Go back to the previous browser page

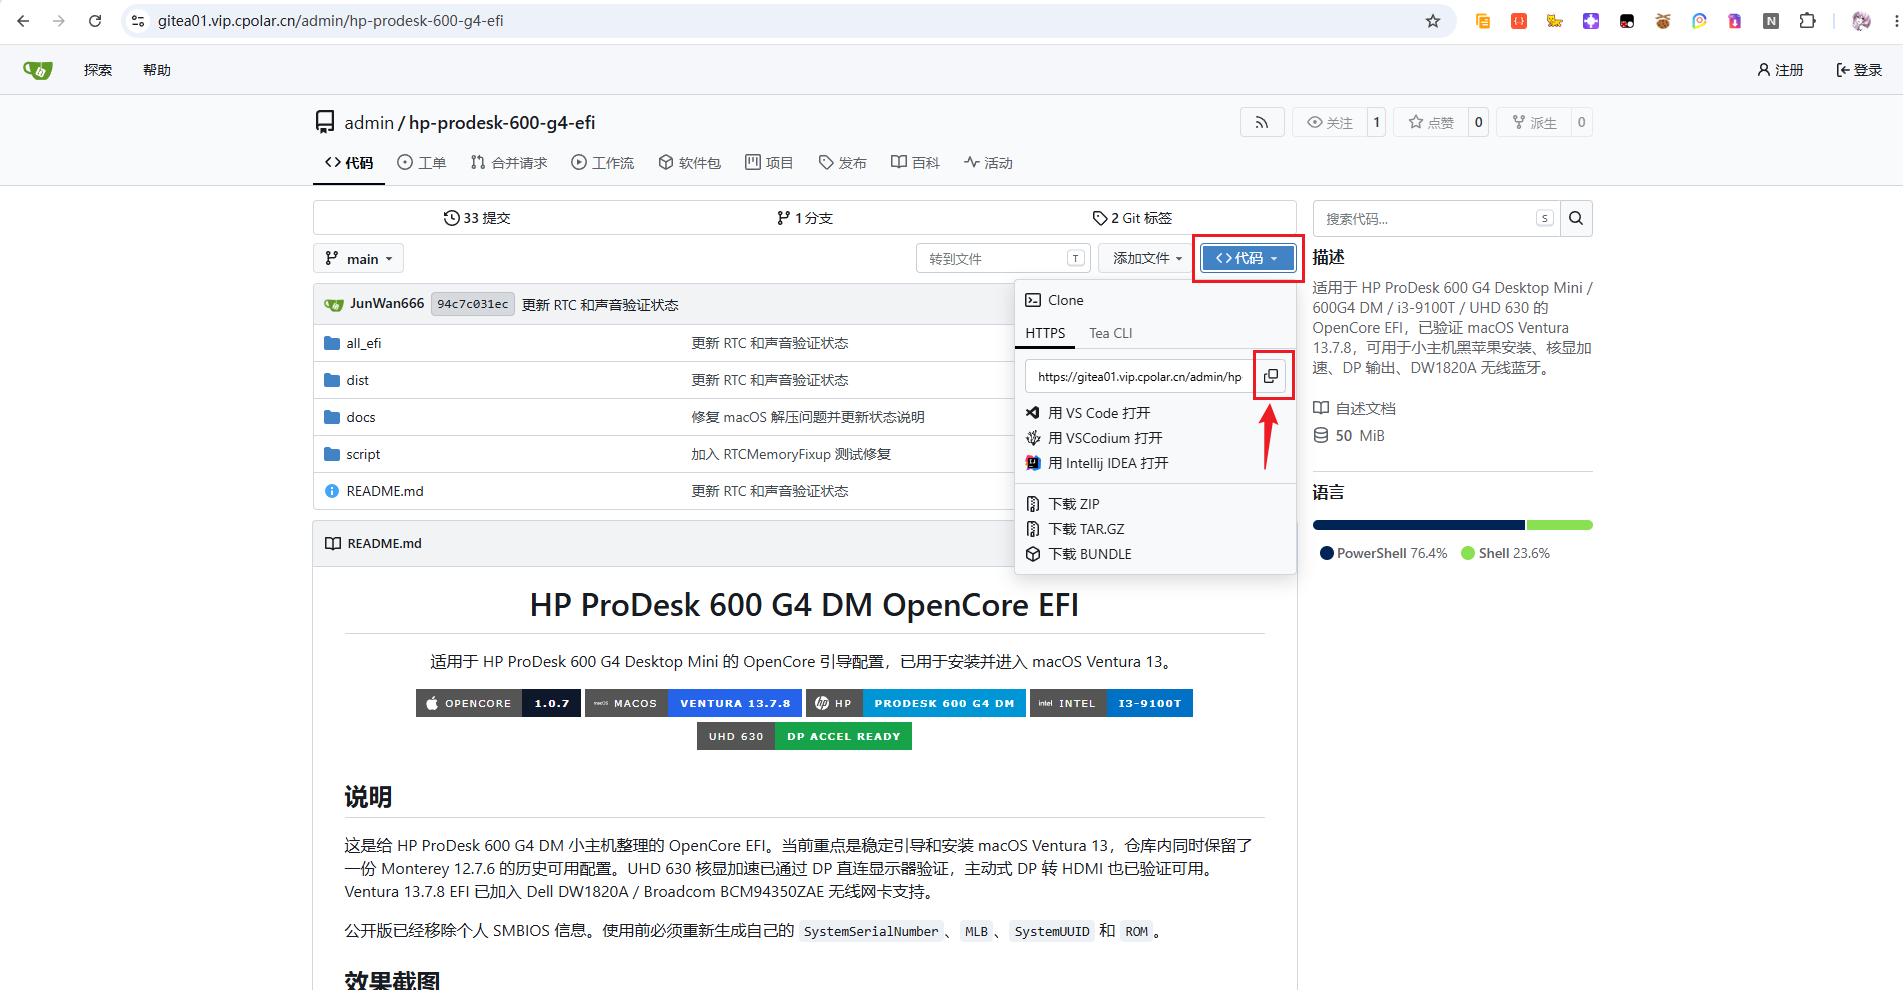23,21
